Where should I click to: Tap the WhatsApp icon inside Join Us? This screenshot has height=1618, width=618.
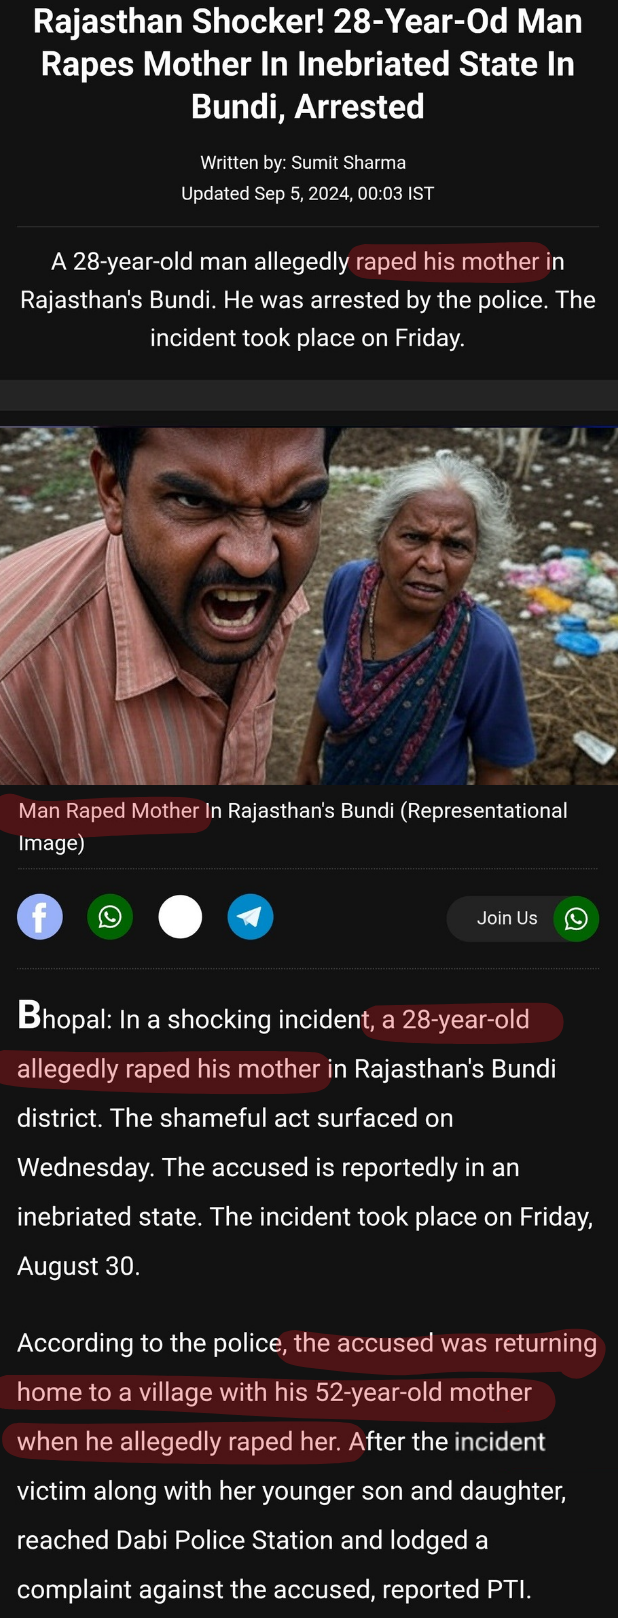576,919
